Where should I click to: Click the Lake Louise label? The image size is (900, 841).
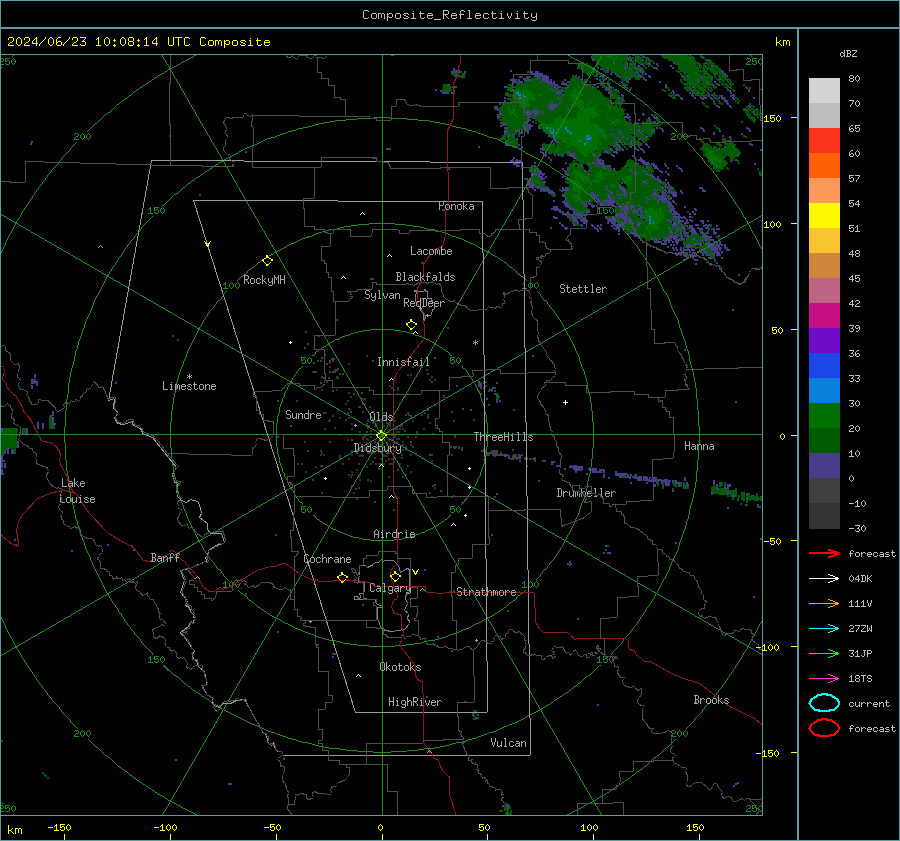(77, 491)
